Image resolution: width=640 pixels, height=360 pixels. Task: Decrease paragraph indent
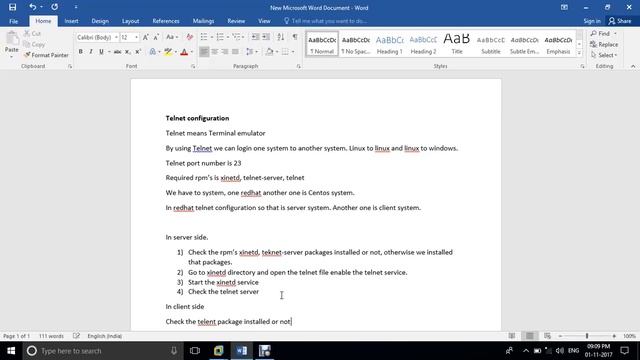256,37
